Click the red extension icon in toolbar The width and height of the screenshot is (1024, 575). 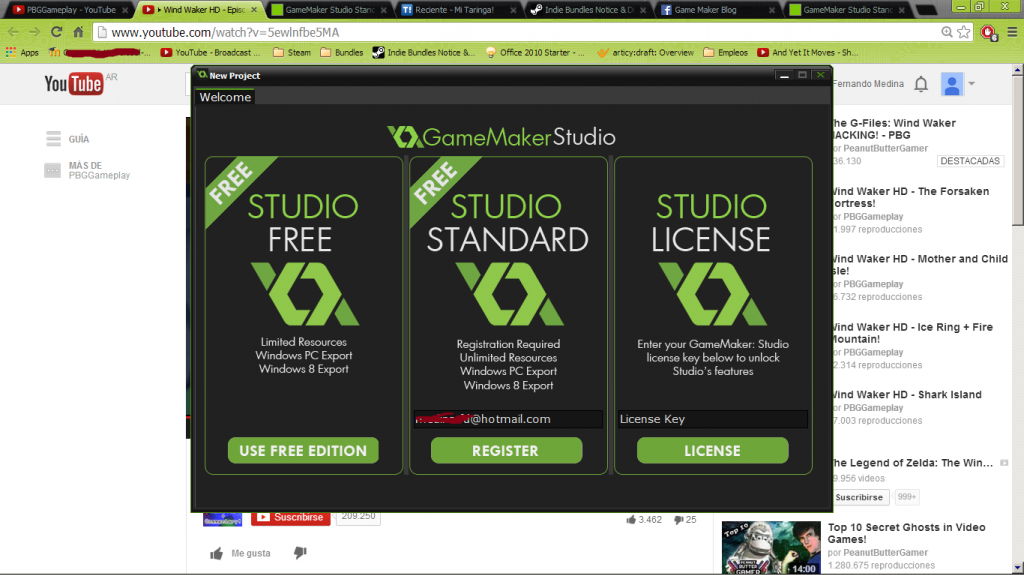click(x=989, y=33)
